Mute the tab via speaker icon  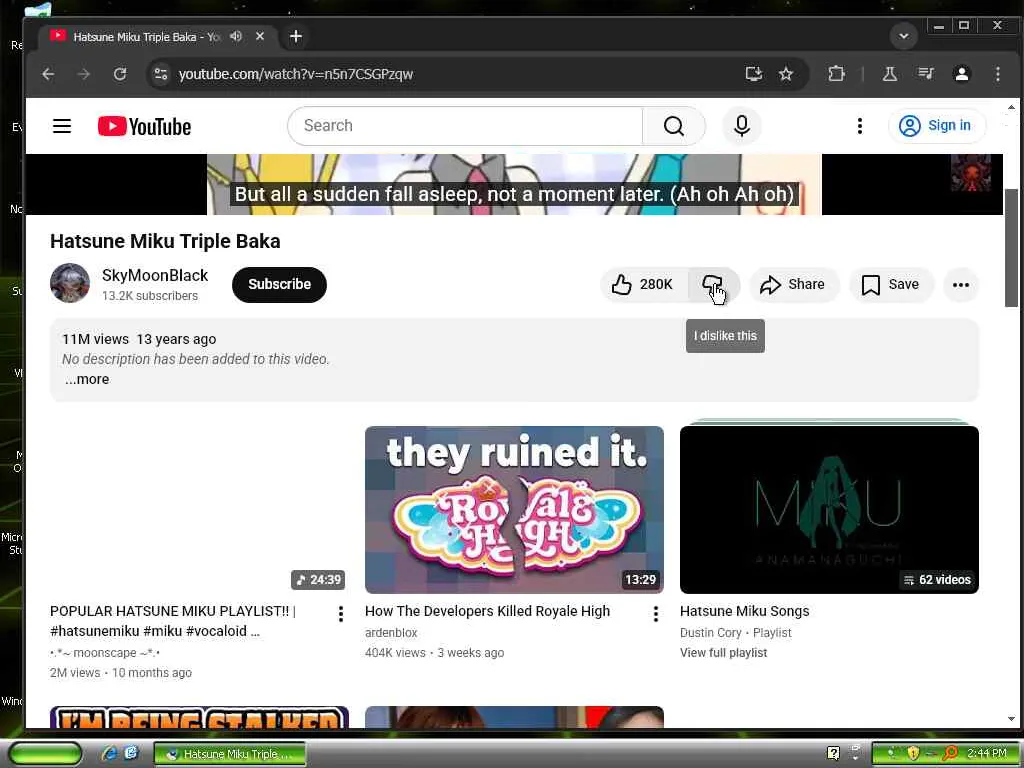[236, 37]
